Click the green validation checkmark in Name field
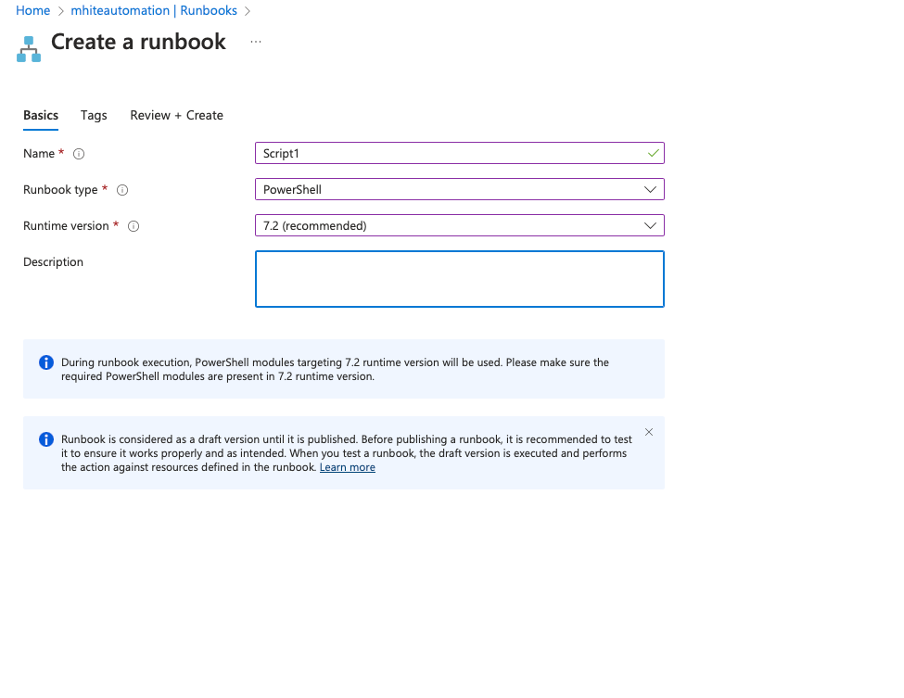Image resolution: width=904 pixels, height=698 pixels. [x=652, y=153]
